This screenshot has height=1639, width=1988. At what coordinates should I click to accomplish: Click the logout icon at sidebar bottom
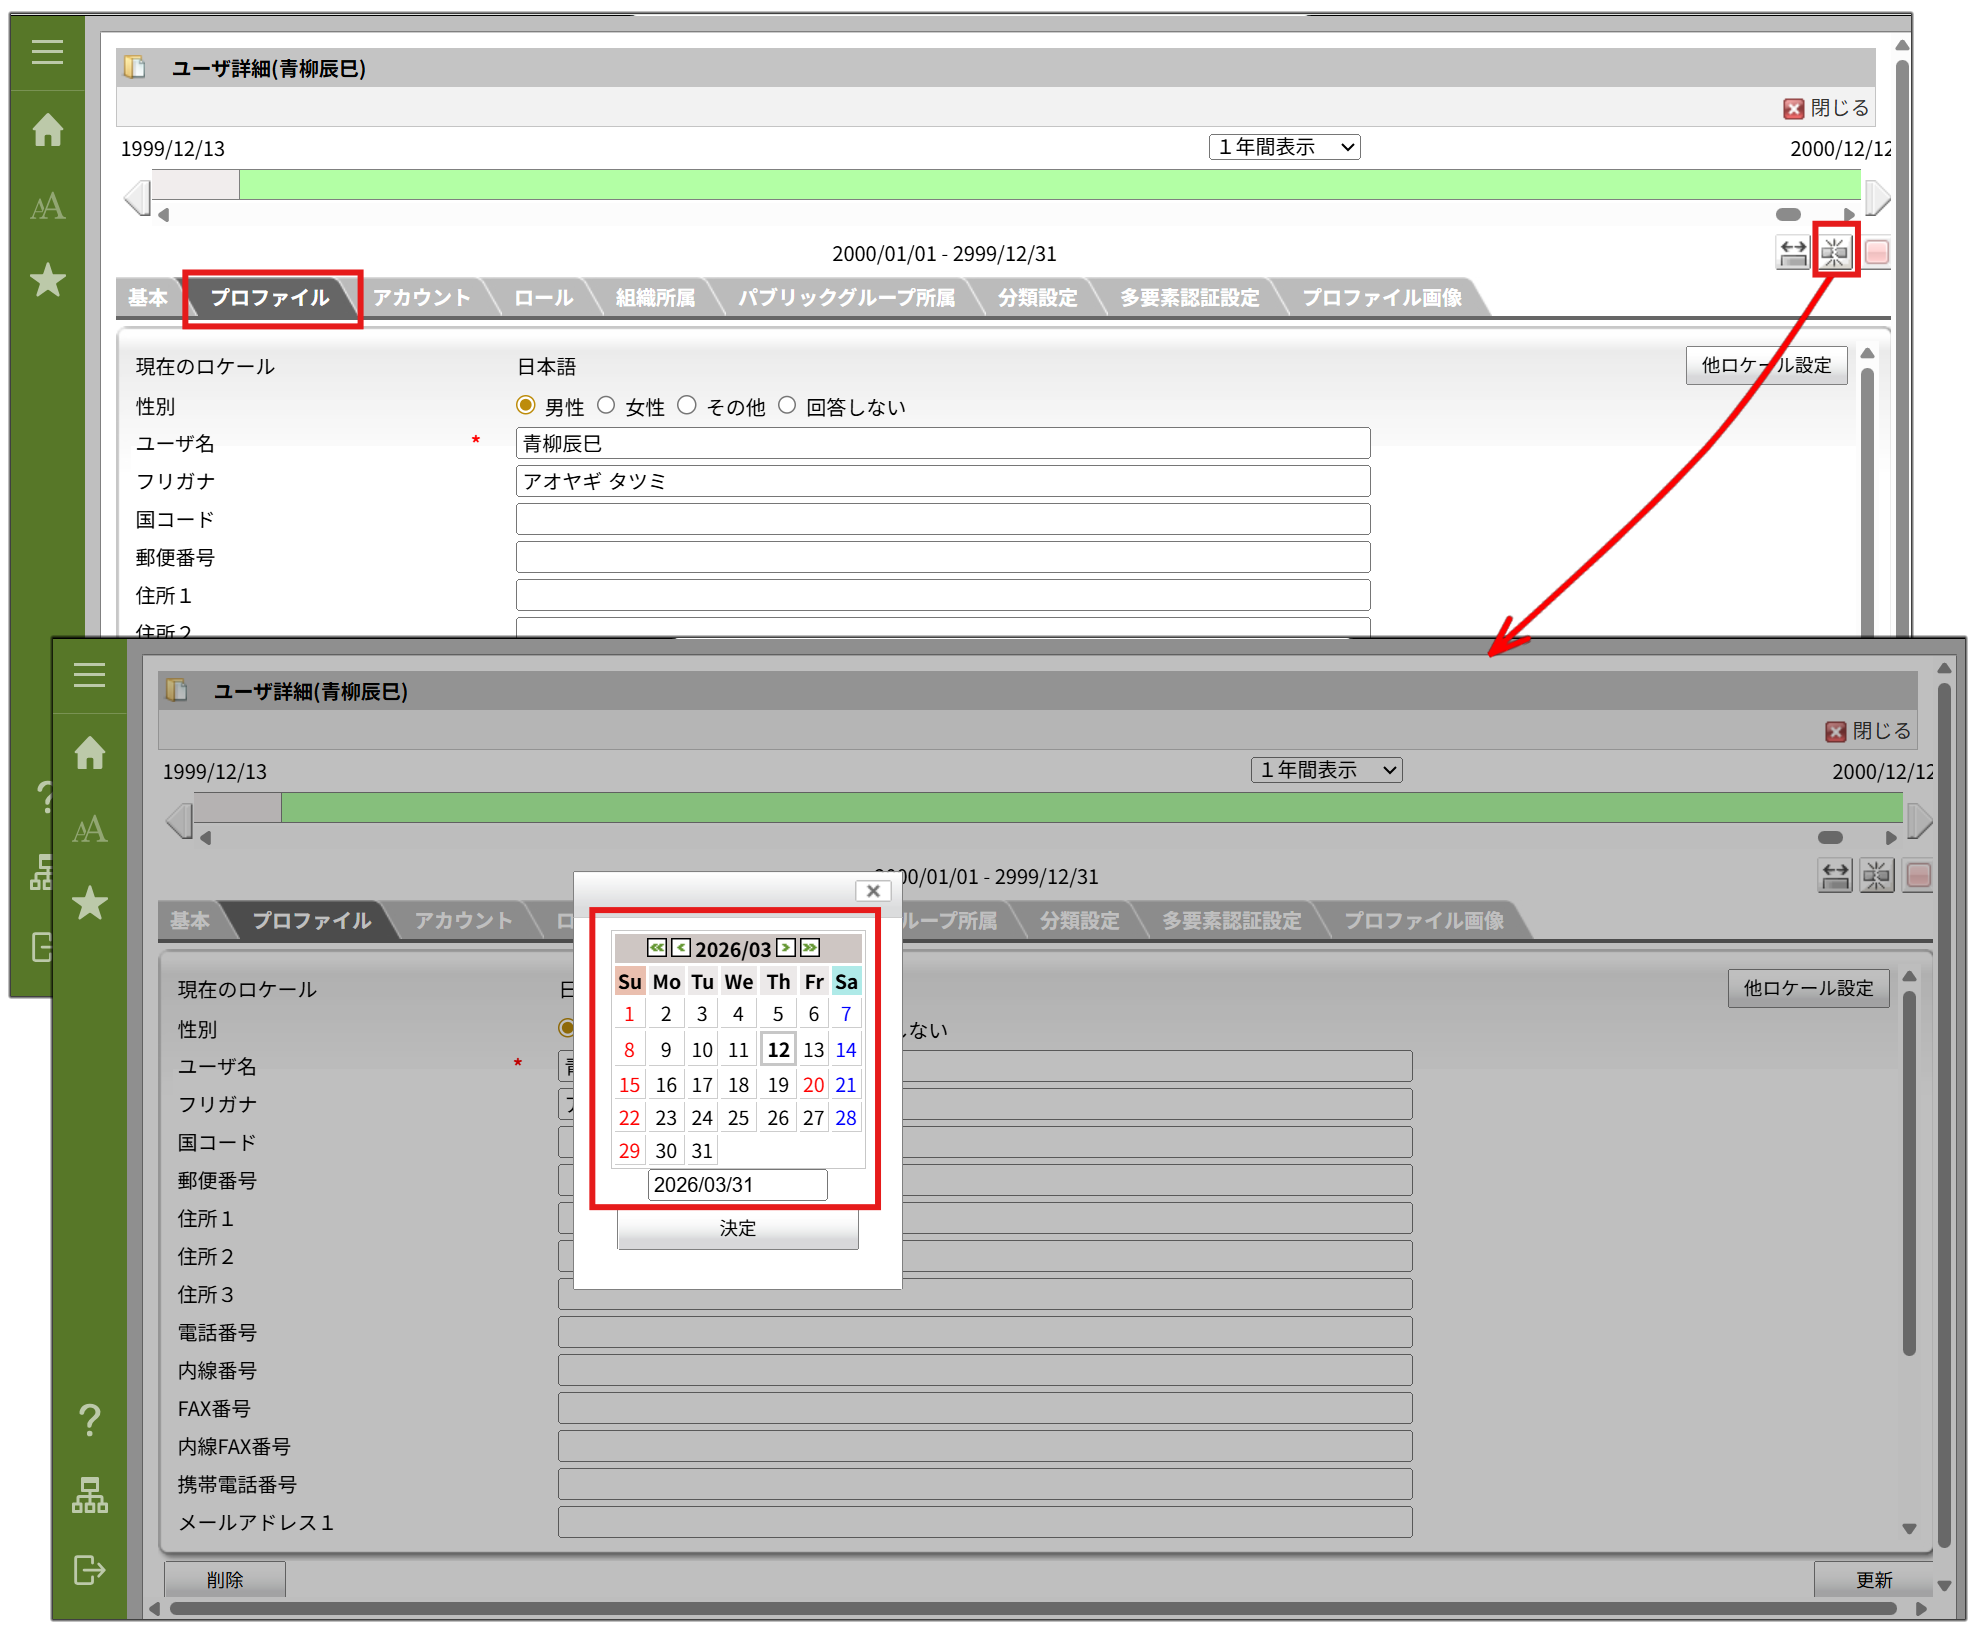pyautogui.click(x=89, y=1570)
